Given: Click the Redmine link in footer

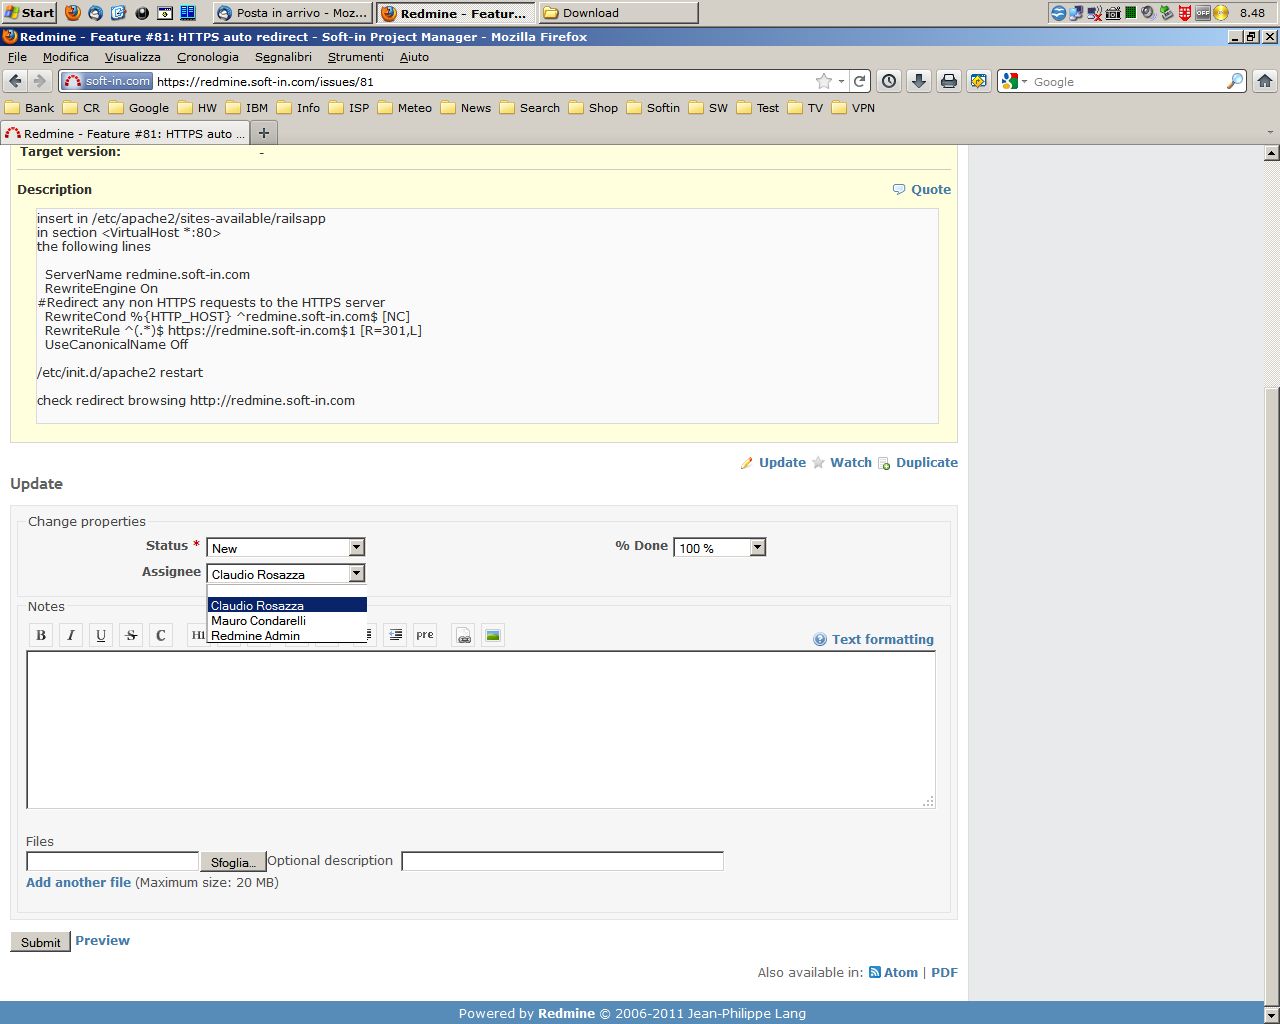Looking at the screenshot, I should [x=566, y=1013].
